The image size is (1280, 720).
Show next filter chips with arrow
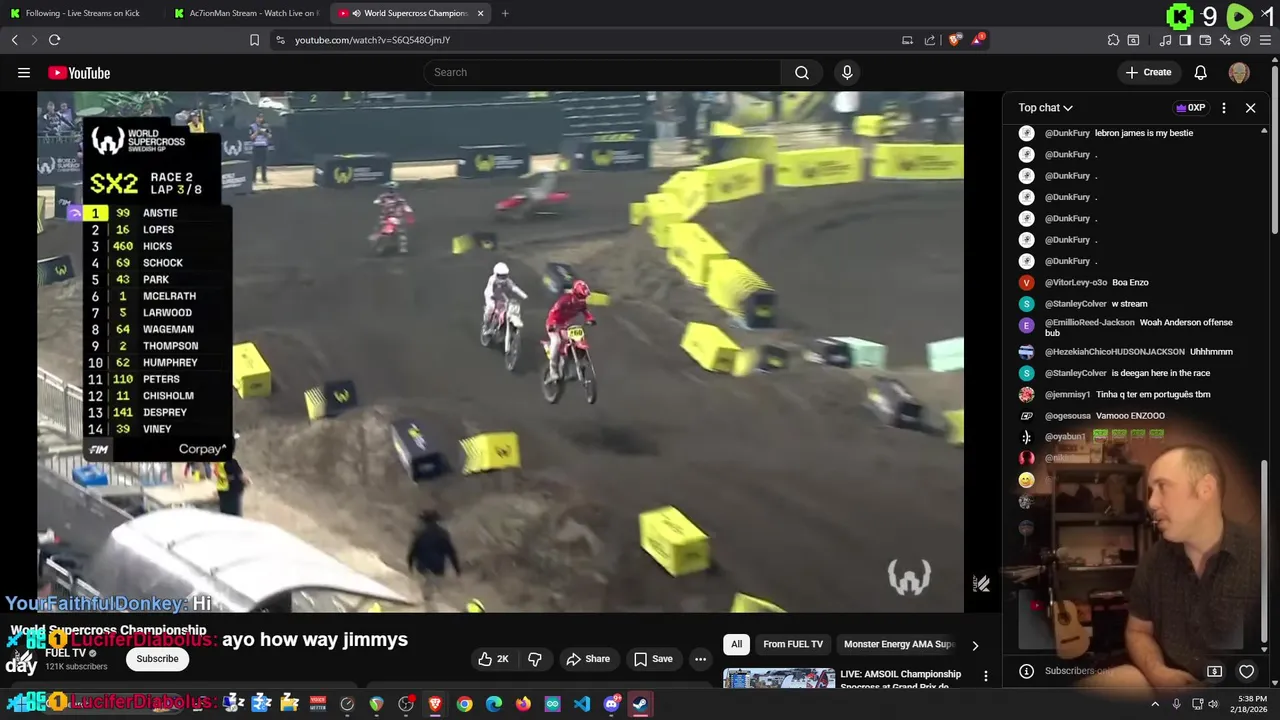[x=975, y=645]
